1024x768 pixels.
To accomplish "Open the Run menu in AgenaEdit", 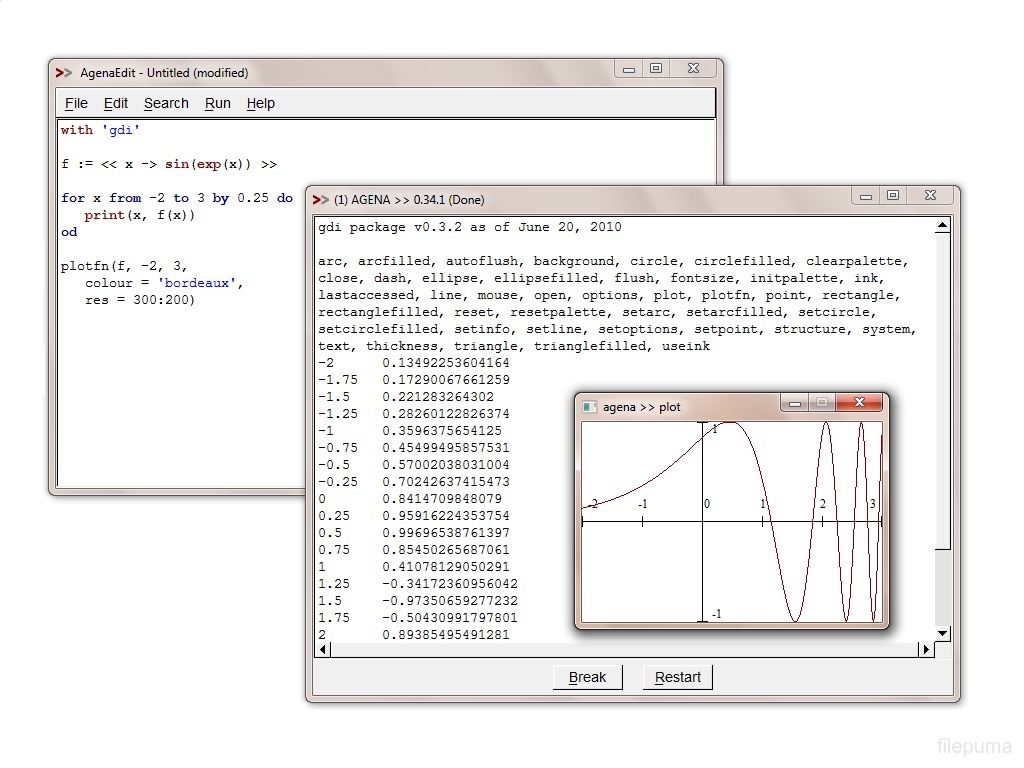I will pos(217,103).
